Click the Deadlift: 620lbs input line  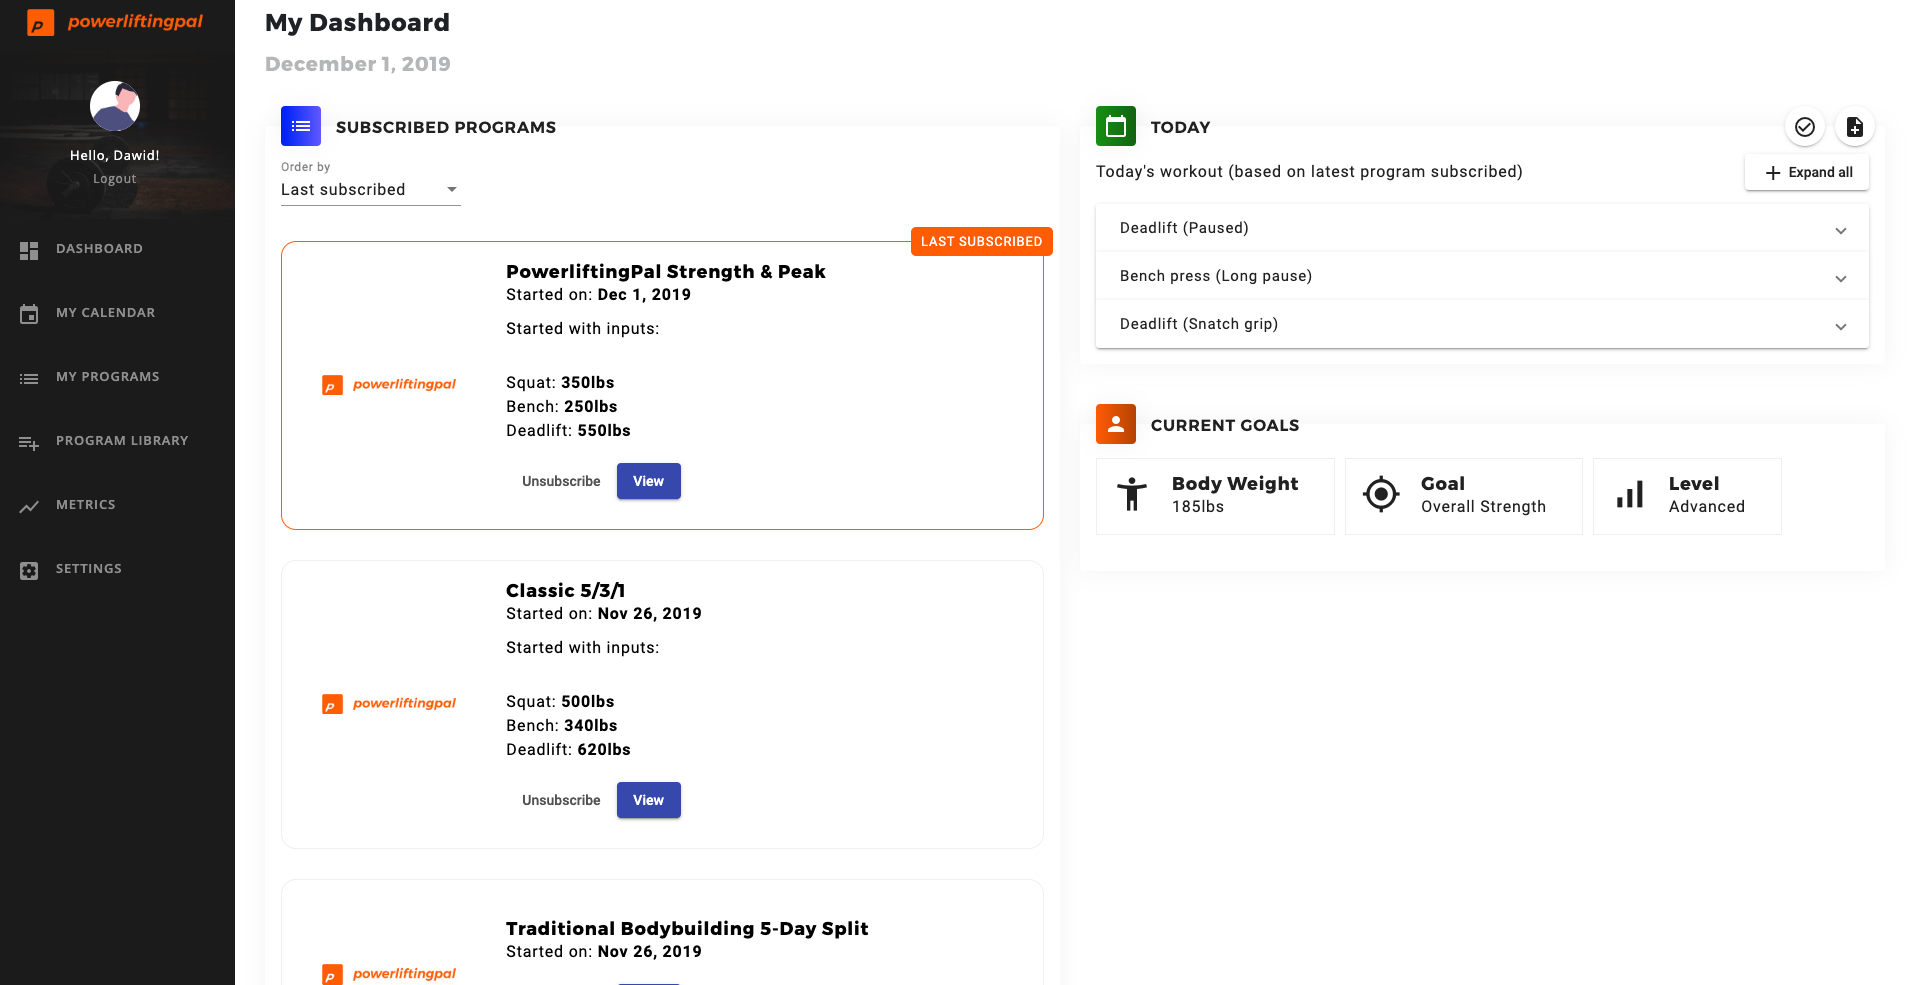pos(568,750)
